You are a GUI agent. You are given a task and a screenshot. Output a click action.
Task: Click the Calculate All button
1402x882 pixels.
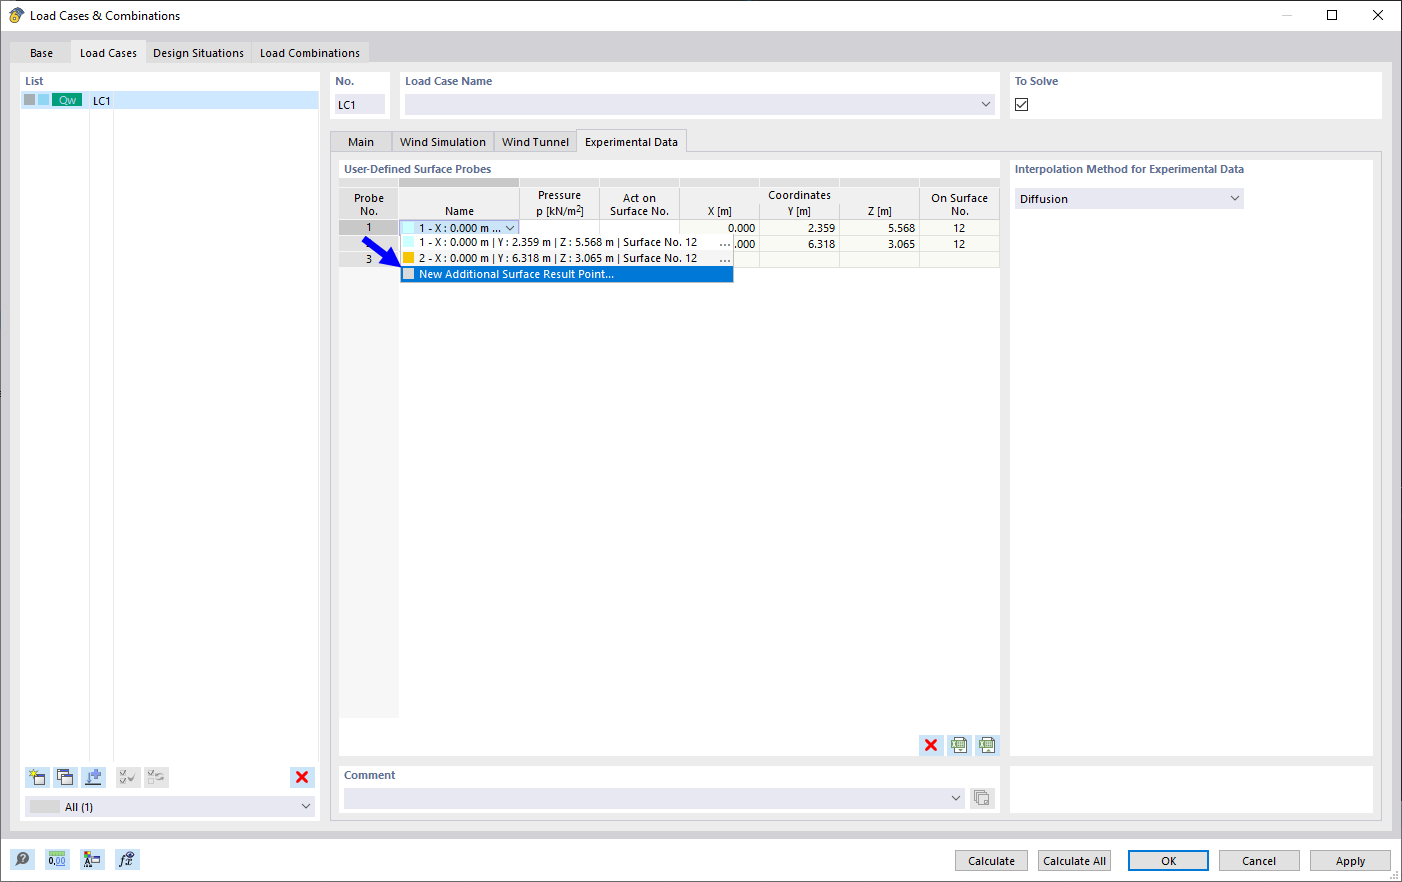[x=1074, y=861]
